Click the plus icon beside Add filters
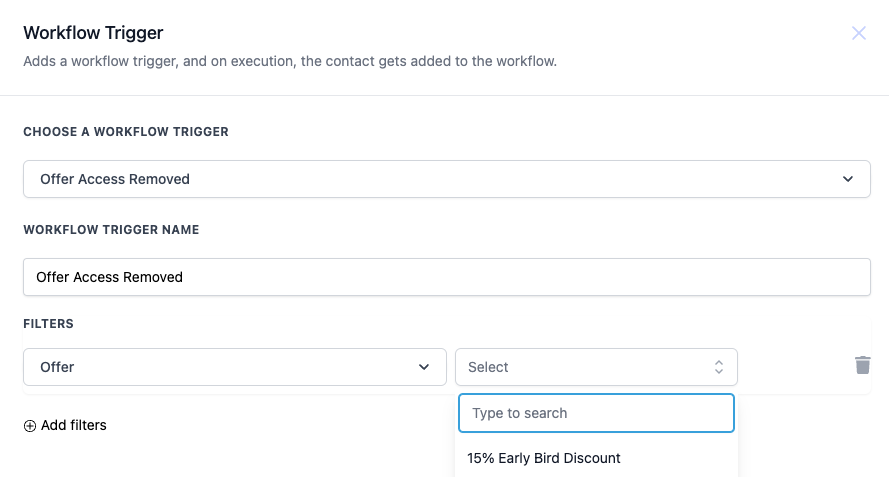 (x=30, y=426)
